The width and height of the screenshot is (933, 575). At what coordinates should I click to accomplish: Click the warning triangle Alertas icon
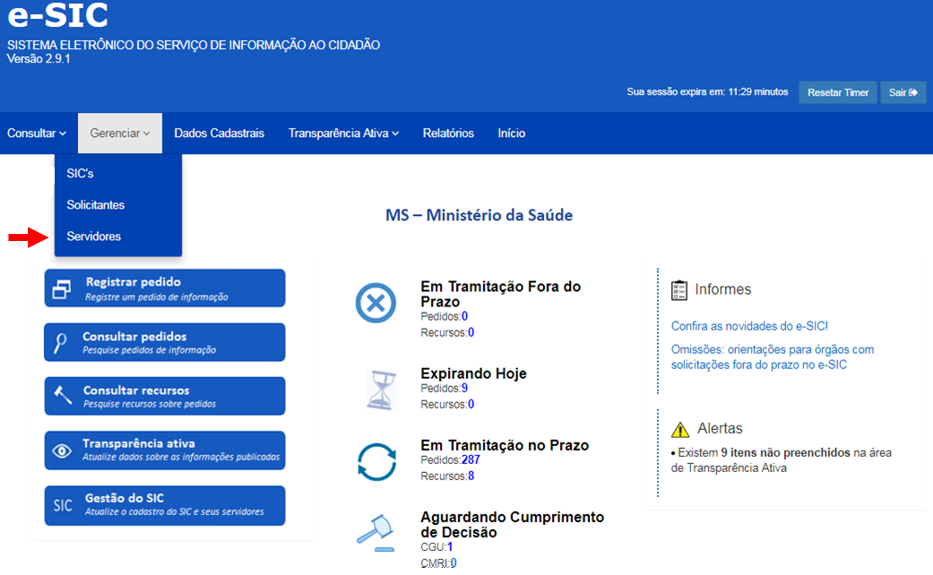(x=680, y=429)
